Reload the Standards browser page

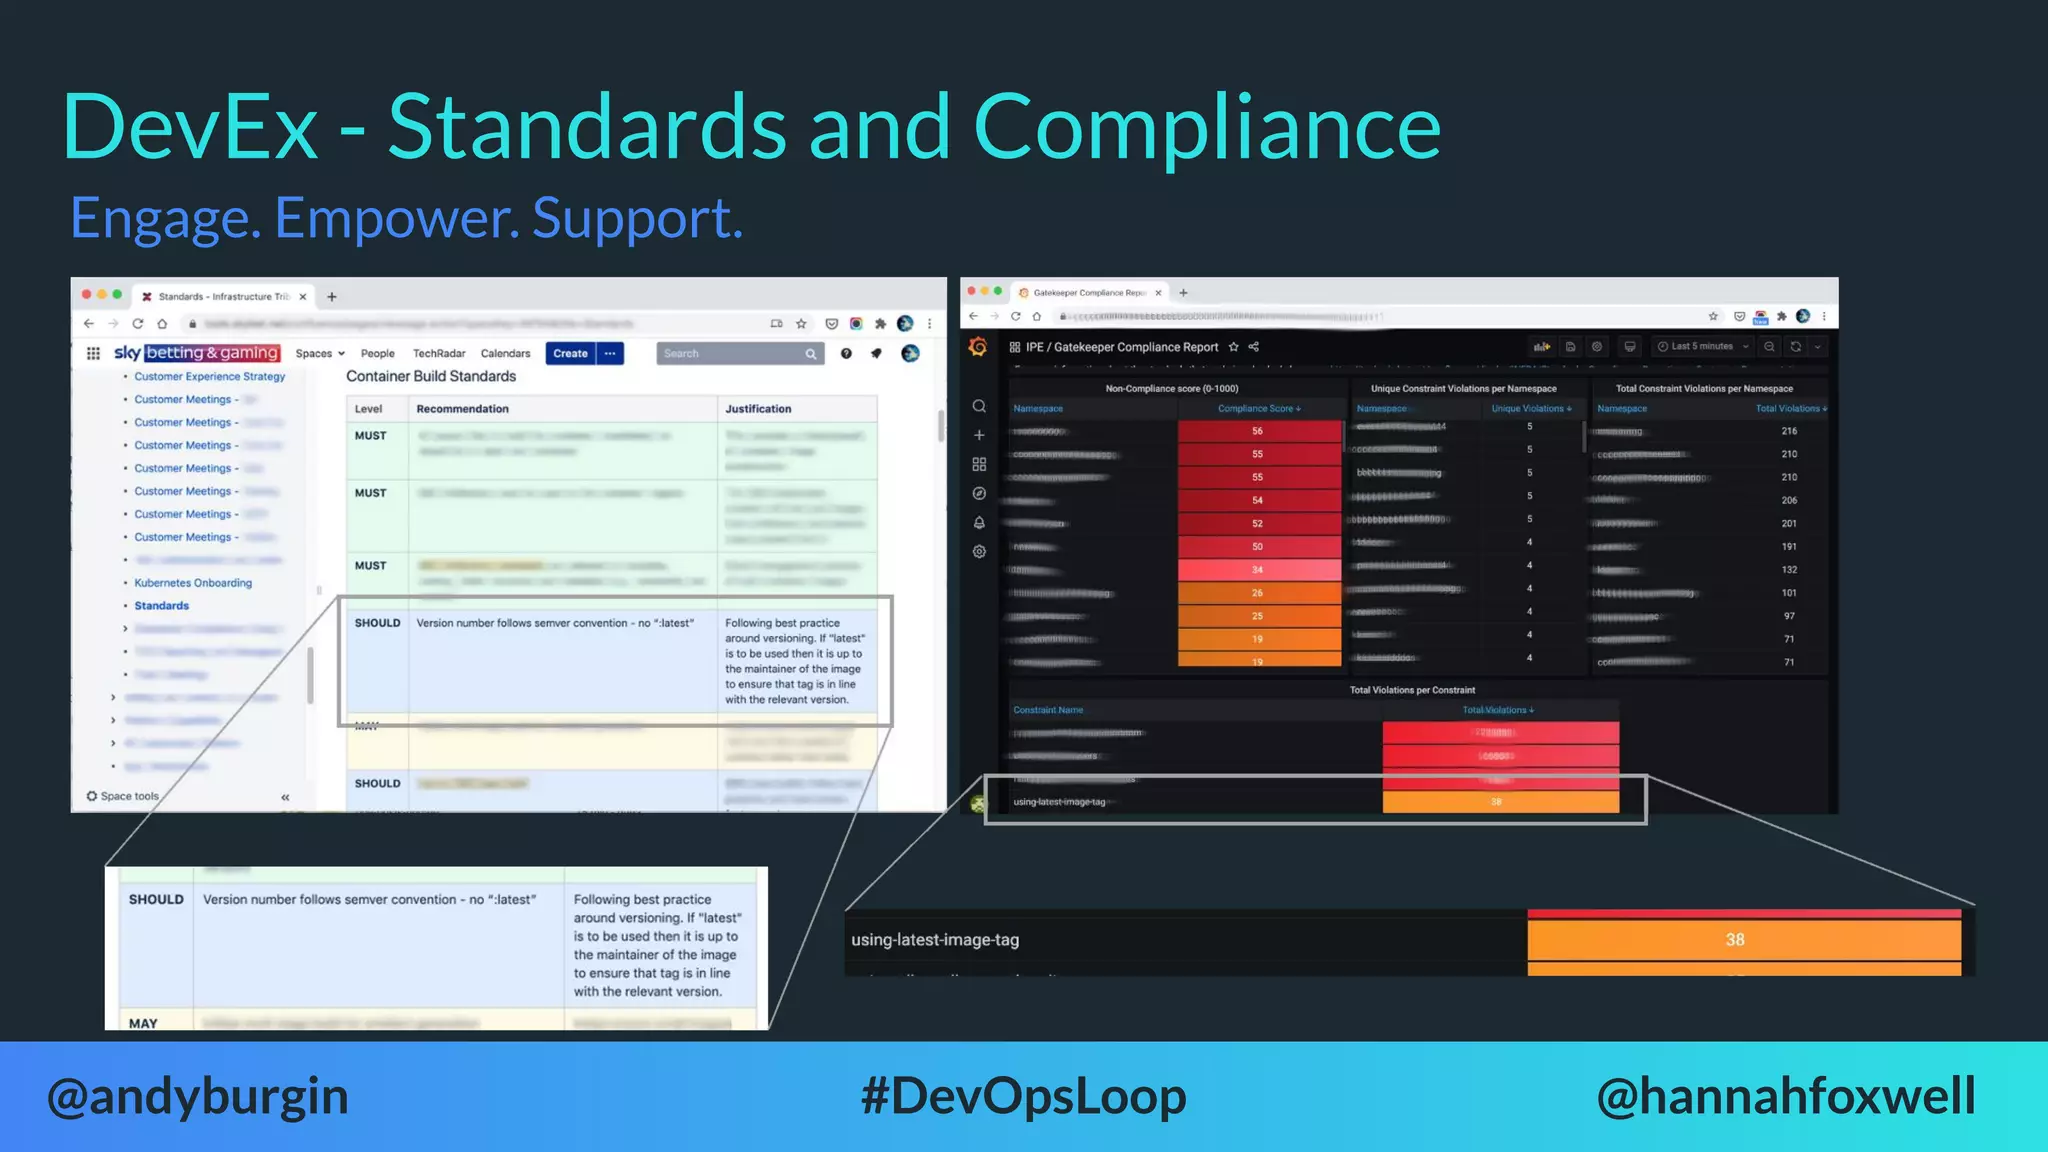point(137,324)
